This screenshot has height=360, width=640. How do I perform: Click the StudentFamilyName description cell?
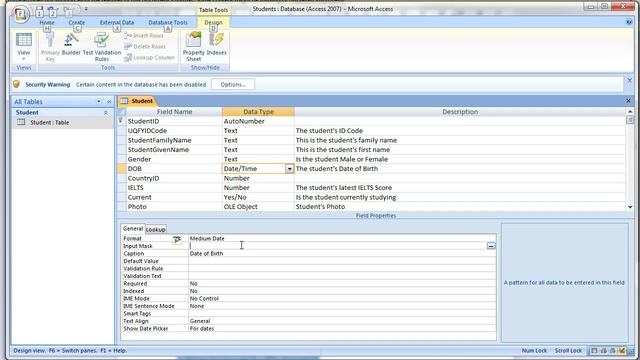point(460,140)
